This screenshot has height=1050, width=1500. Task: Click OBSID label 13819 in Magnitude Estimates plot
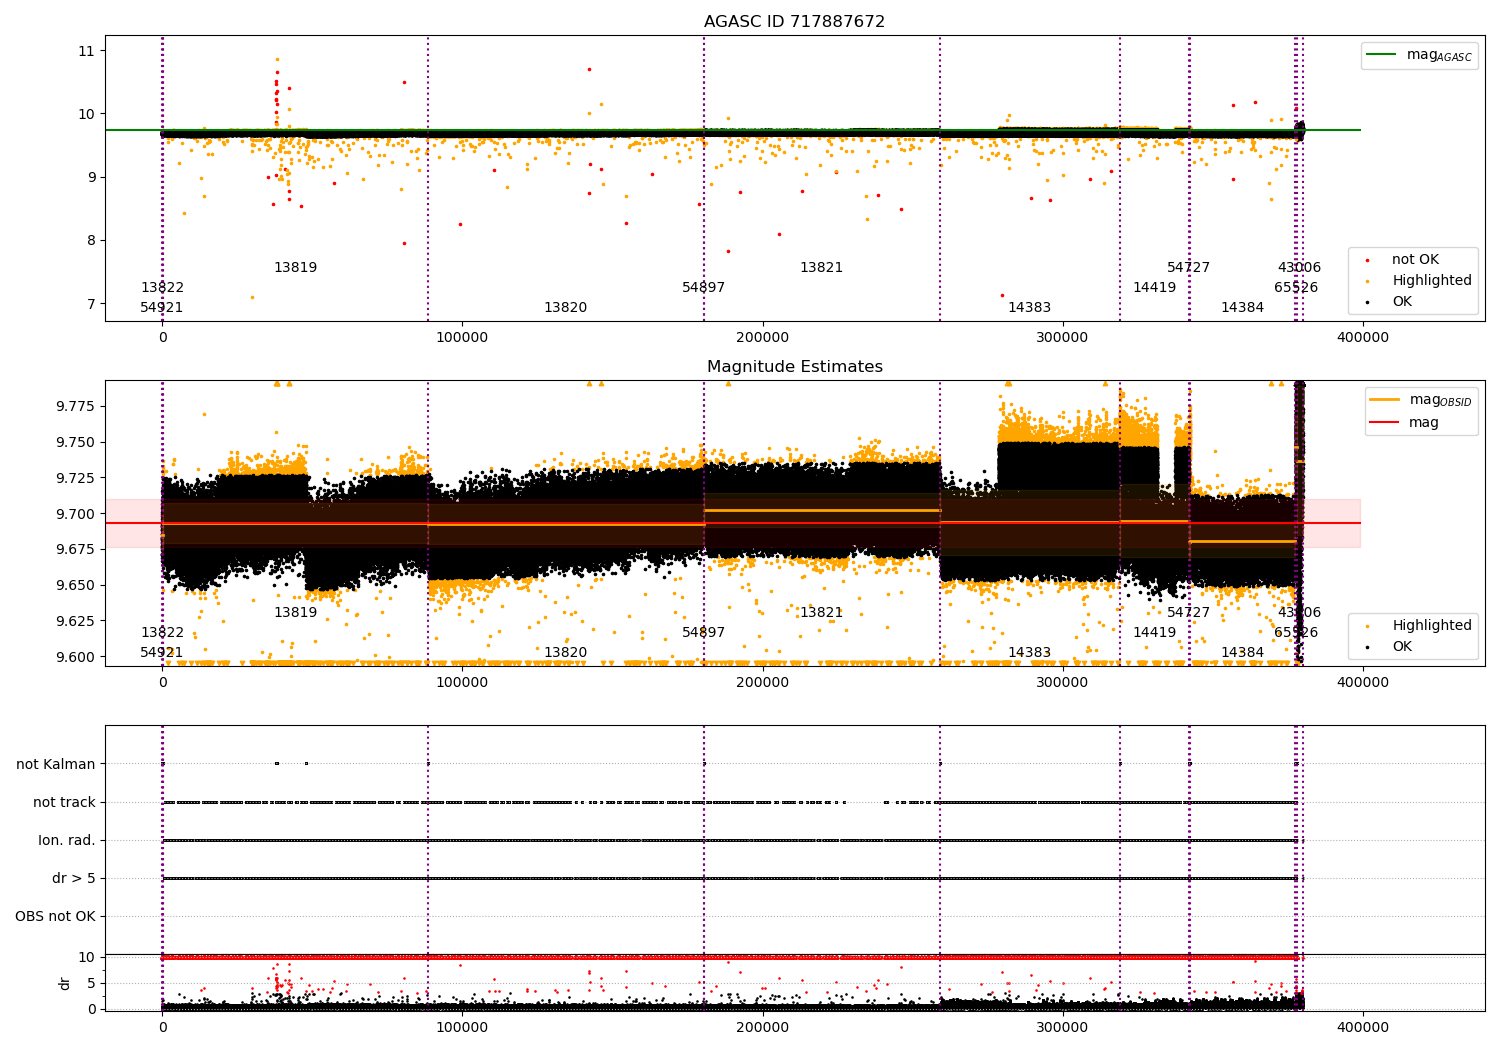[295, 613]
